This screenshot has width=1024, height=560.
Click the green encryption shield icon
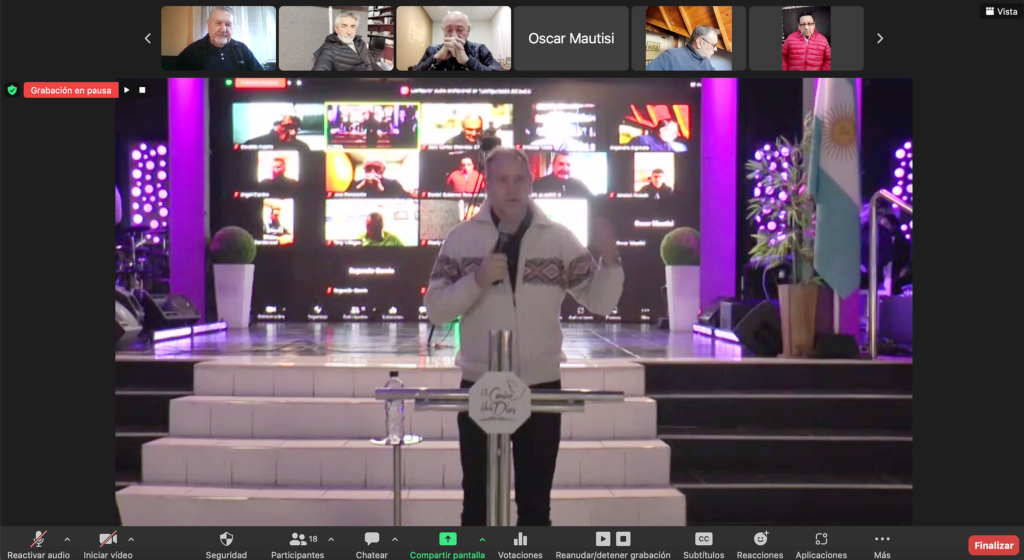point(12,90)
